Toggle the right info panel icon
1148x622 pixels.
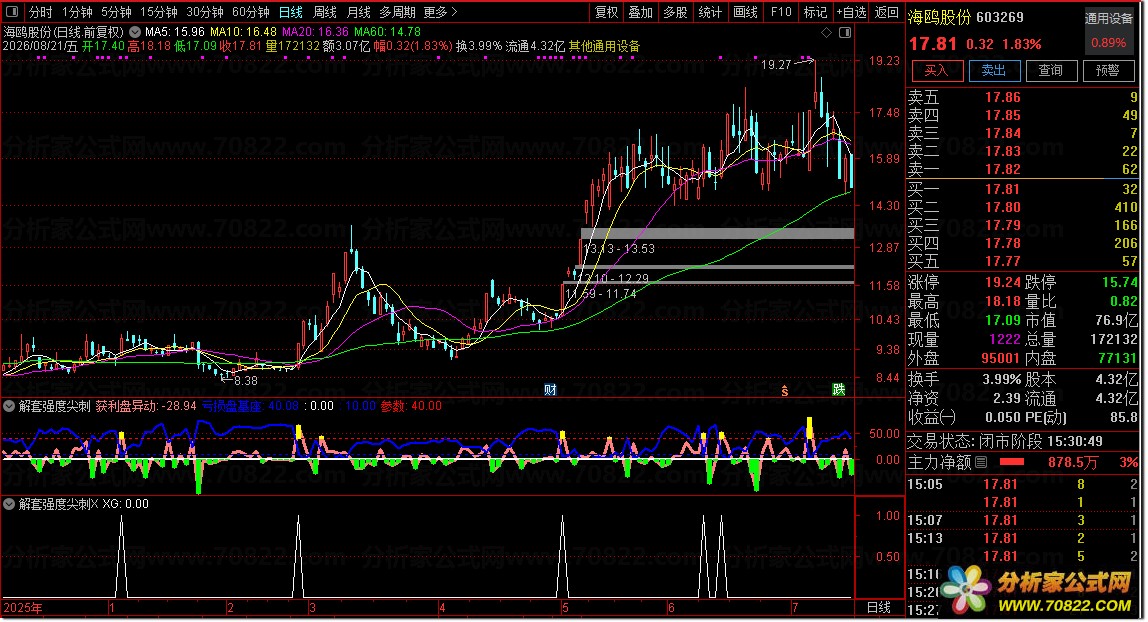(x=845, y=32)
